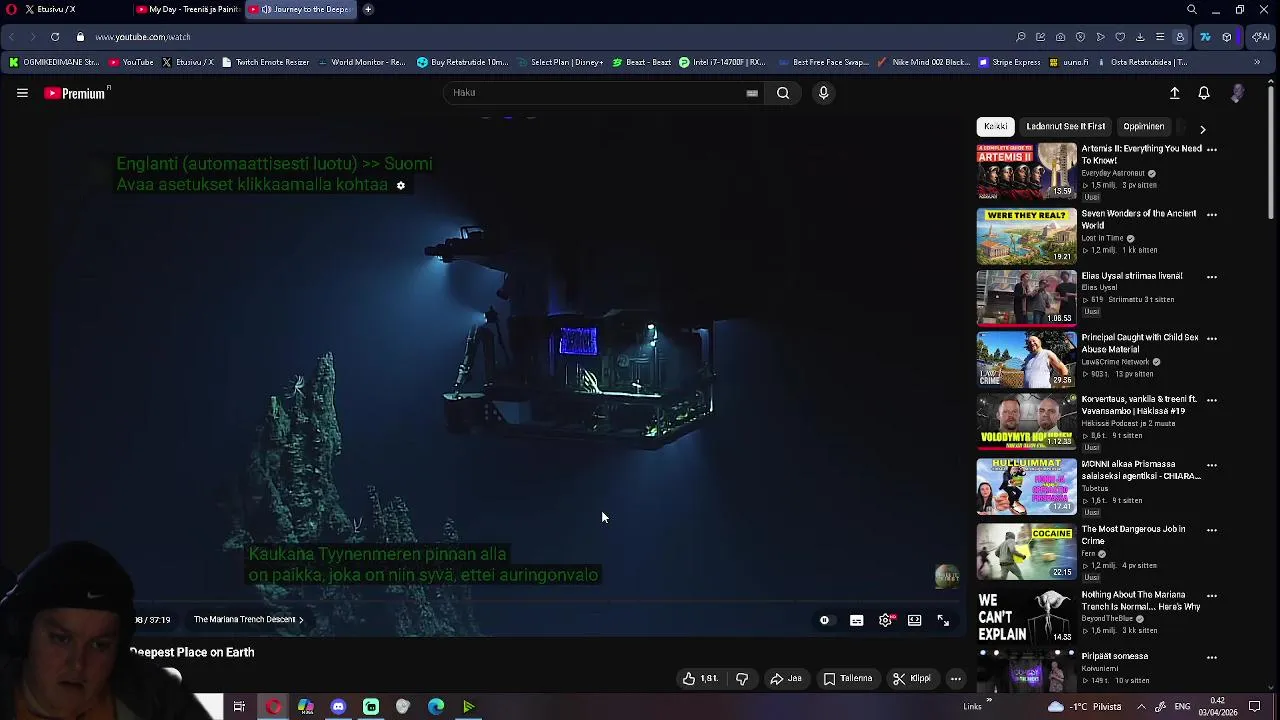Click the search magnifier button beside Haku
Image resolution: width=1280 pixels, height=720 pixels.
coord(783,93)
